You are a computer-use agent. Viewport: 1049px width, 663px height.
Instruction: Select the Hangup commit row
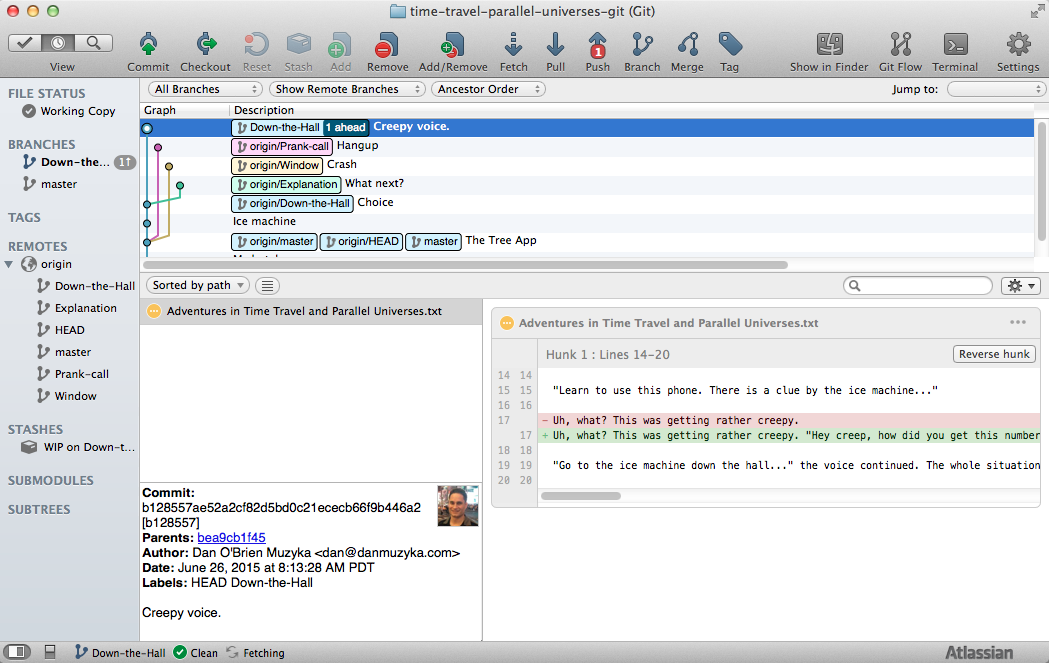pyautogui.click(x=587, y=146)
